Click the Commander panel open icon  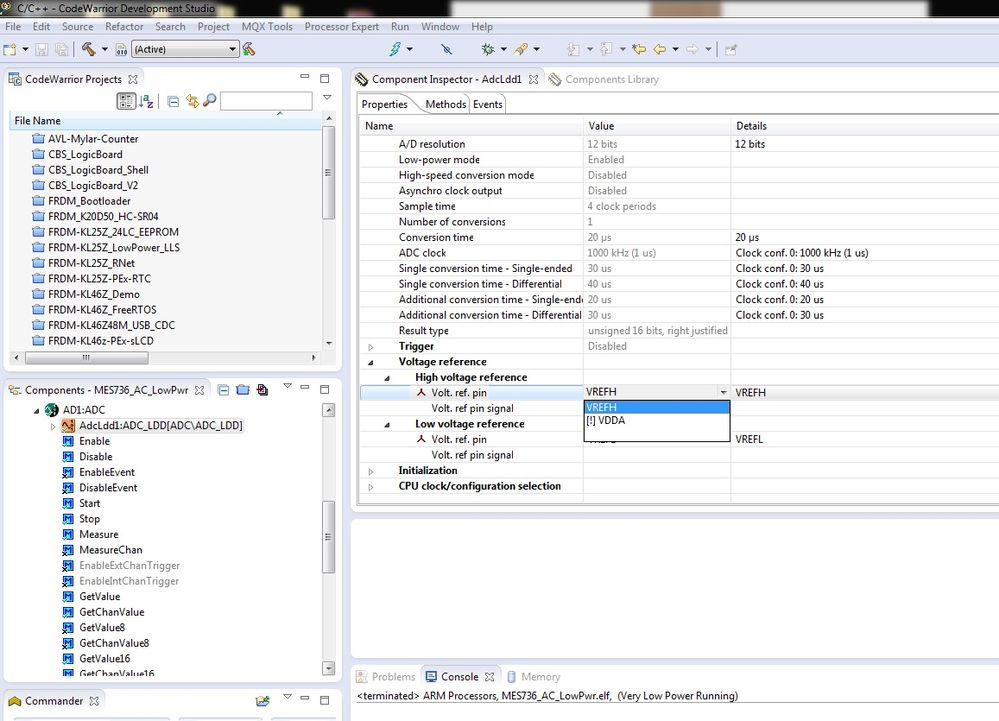(x=262, y=701)
